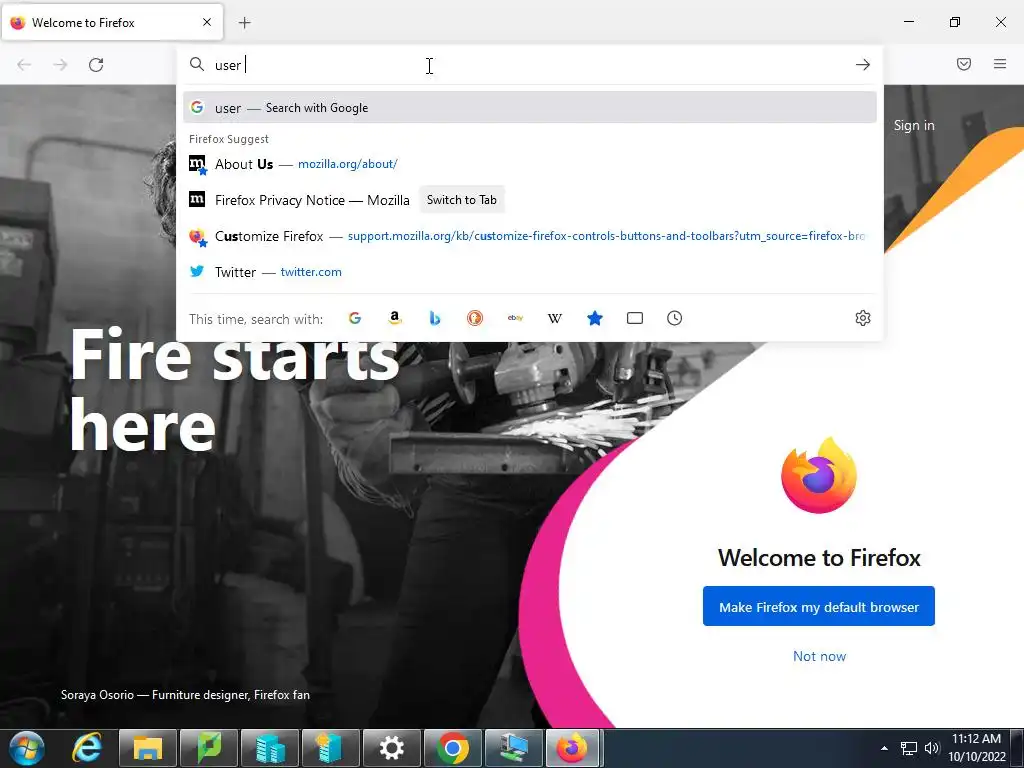Open the About Us mozilla.org suggestion
This screenshot has width=1024, height=768.
tap(530, 164)
